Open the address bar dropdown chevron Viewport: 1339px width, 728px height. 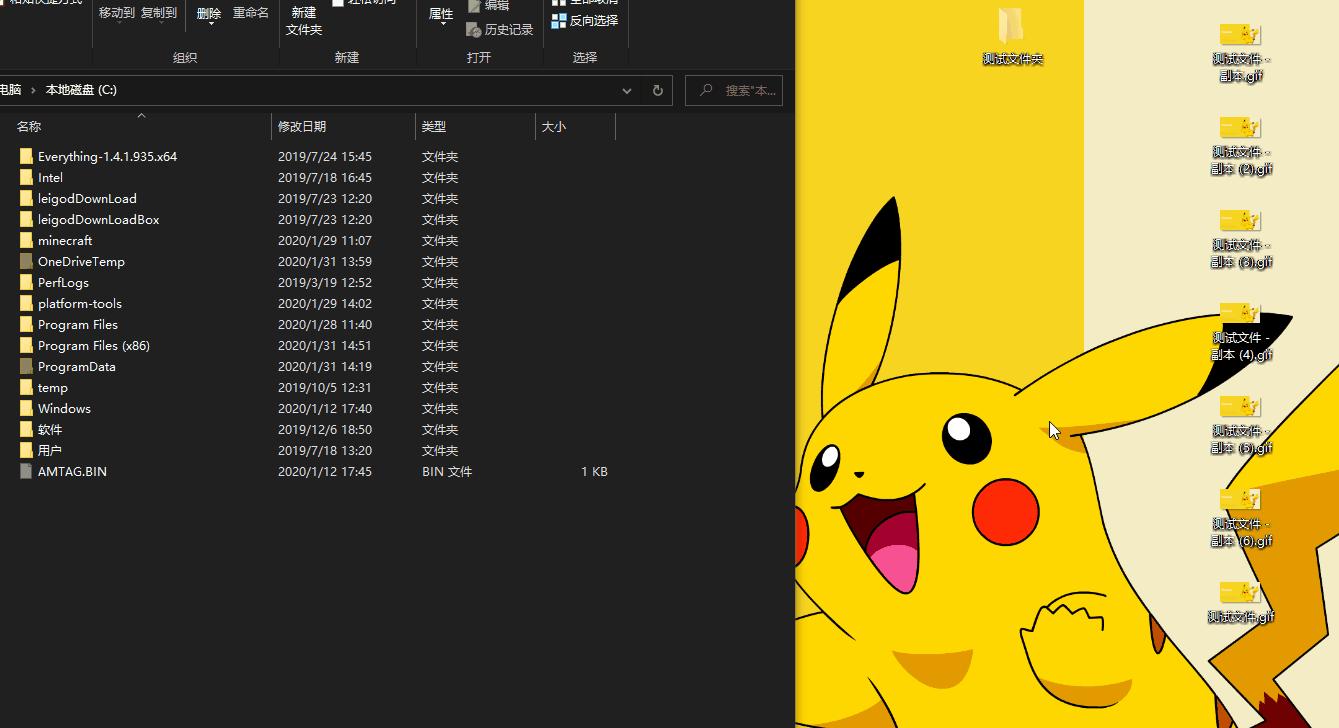(x=626, y=90)
